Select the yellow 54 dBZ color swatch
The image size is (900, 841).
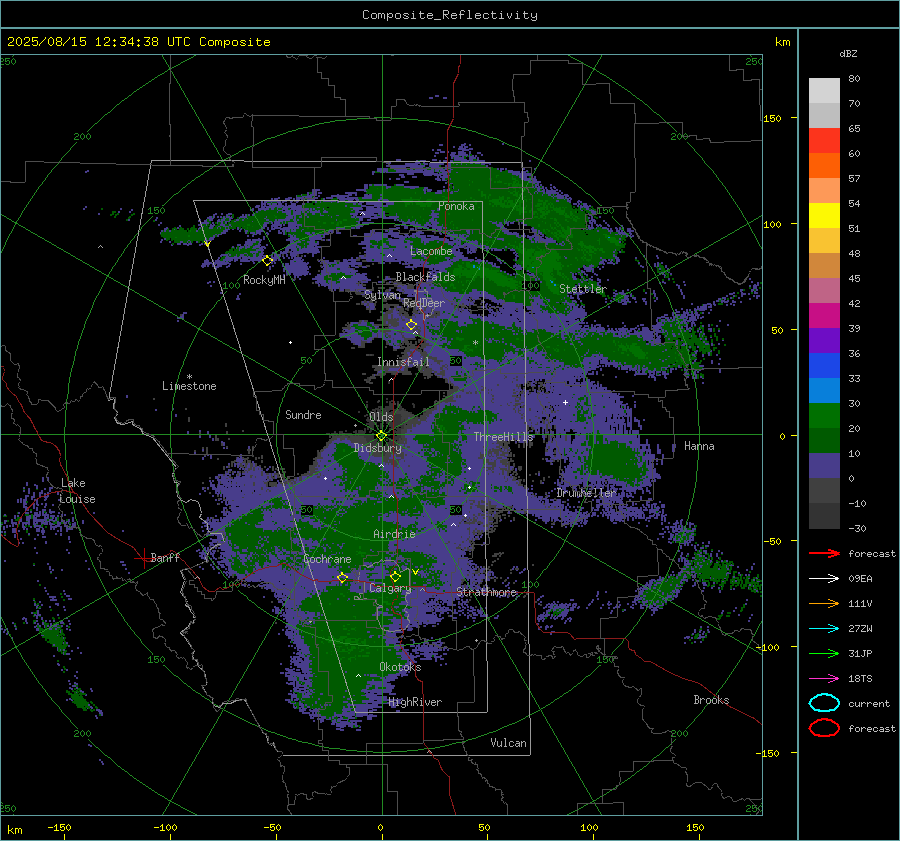(x=824, y=216)
